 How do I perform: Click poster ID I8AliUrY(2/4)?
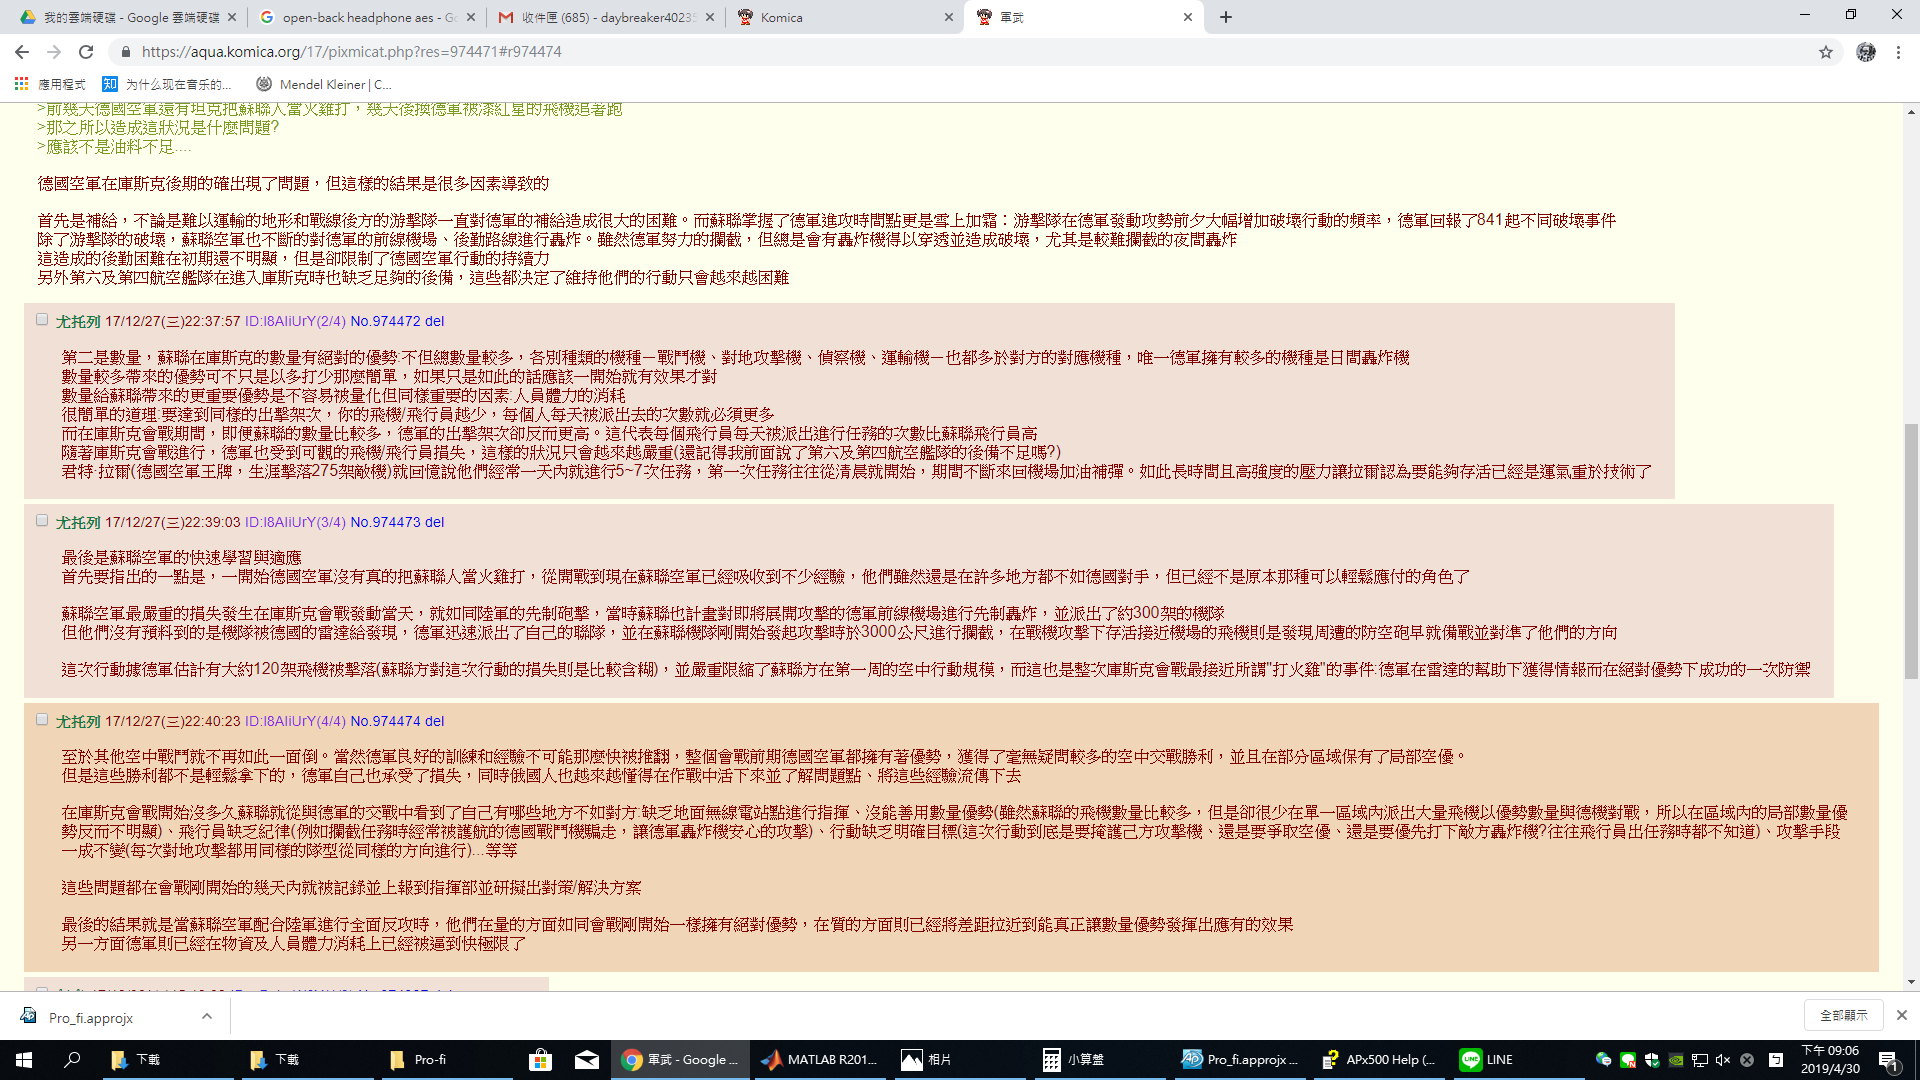tap(295, 321)
